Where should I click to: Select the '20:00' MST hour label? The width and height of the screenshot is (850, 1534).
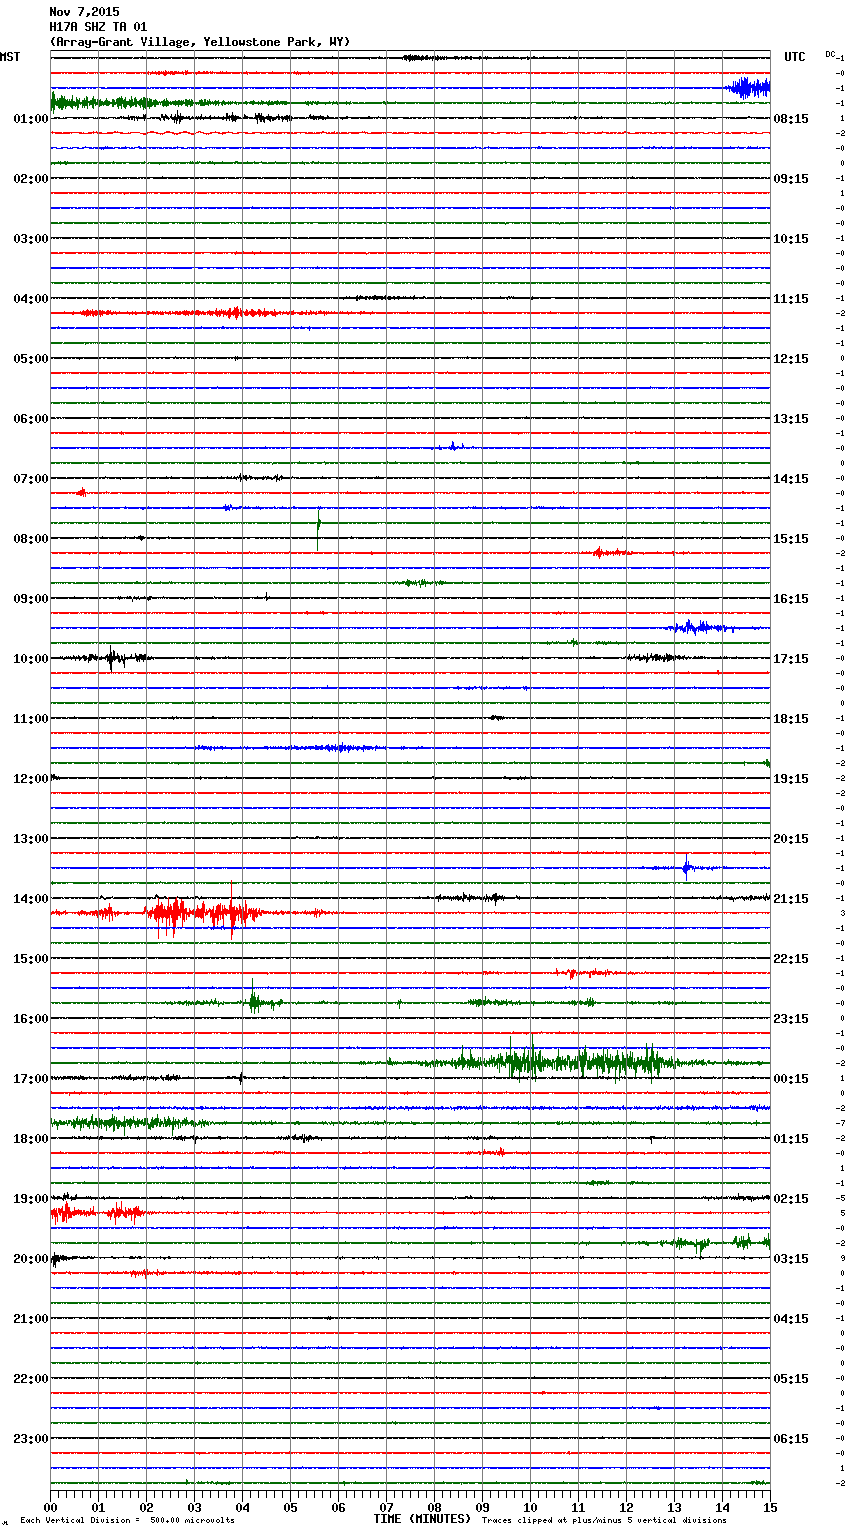tap(31, 1259)
